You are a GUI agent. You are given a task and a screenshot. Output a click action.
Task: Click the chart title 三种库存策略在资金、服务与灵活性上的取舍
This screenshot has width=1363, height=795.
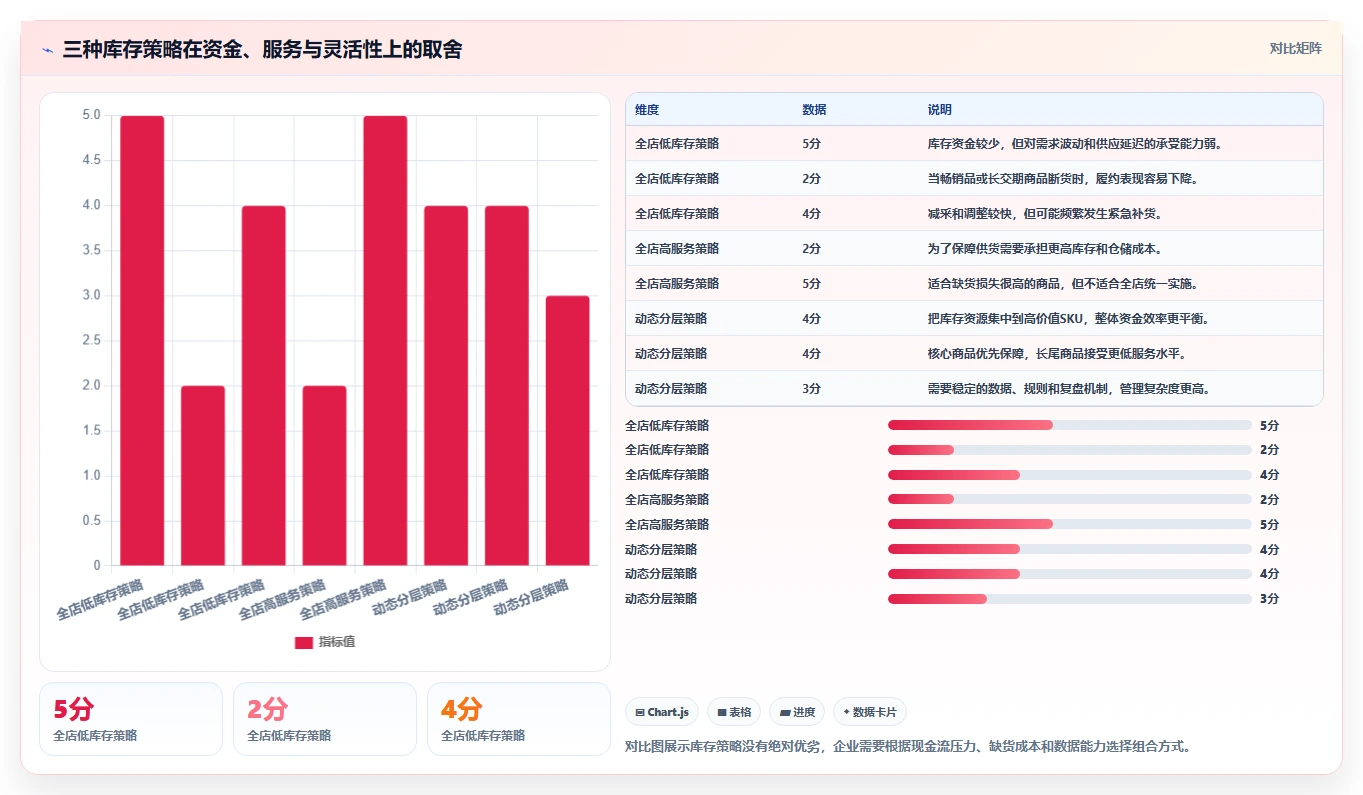tap(262, 50)
